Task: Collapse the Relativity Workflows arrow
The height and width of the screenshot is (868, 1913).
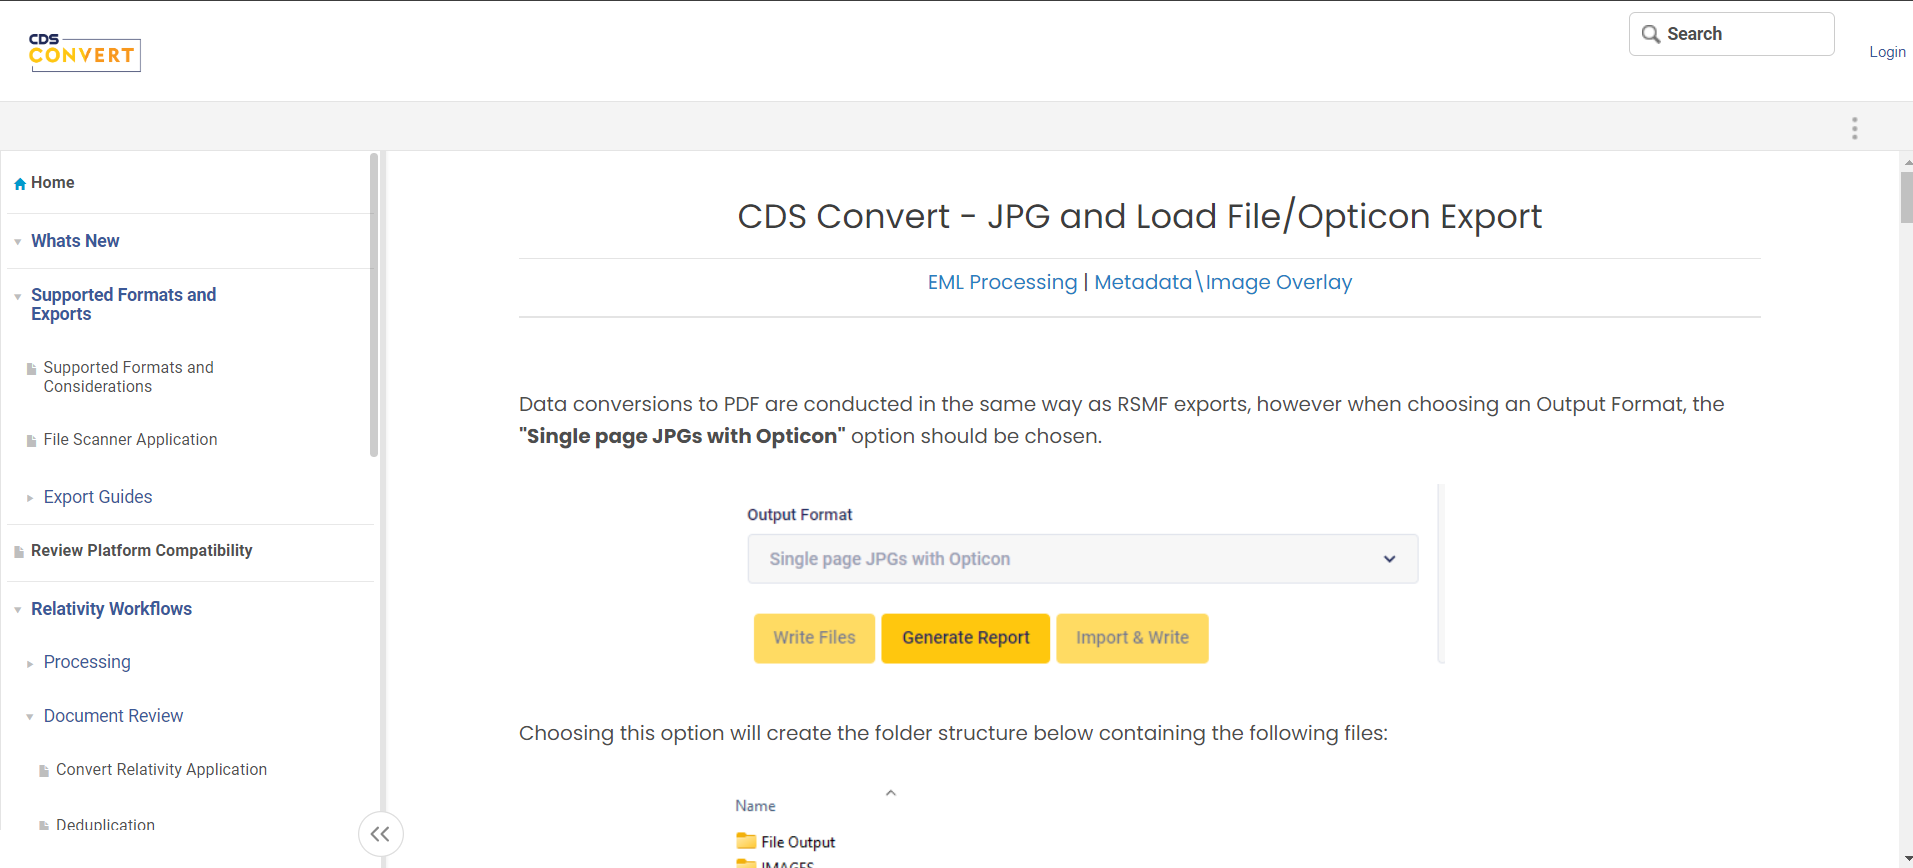Action: point(18,610)
